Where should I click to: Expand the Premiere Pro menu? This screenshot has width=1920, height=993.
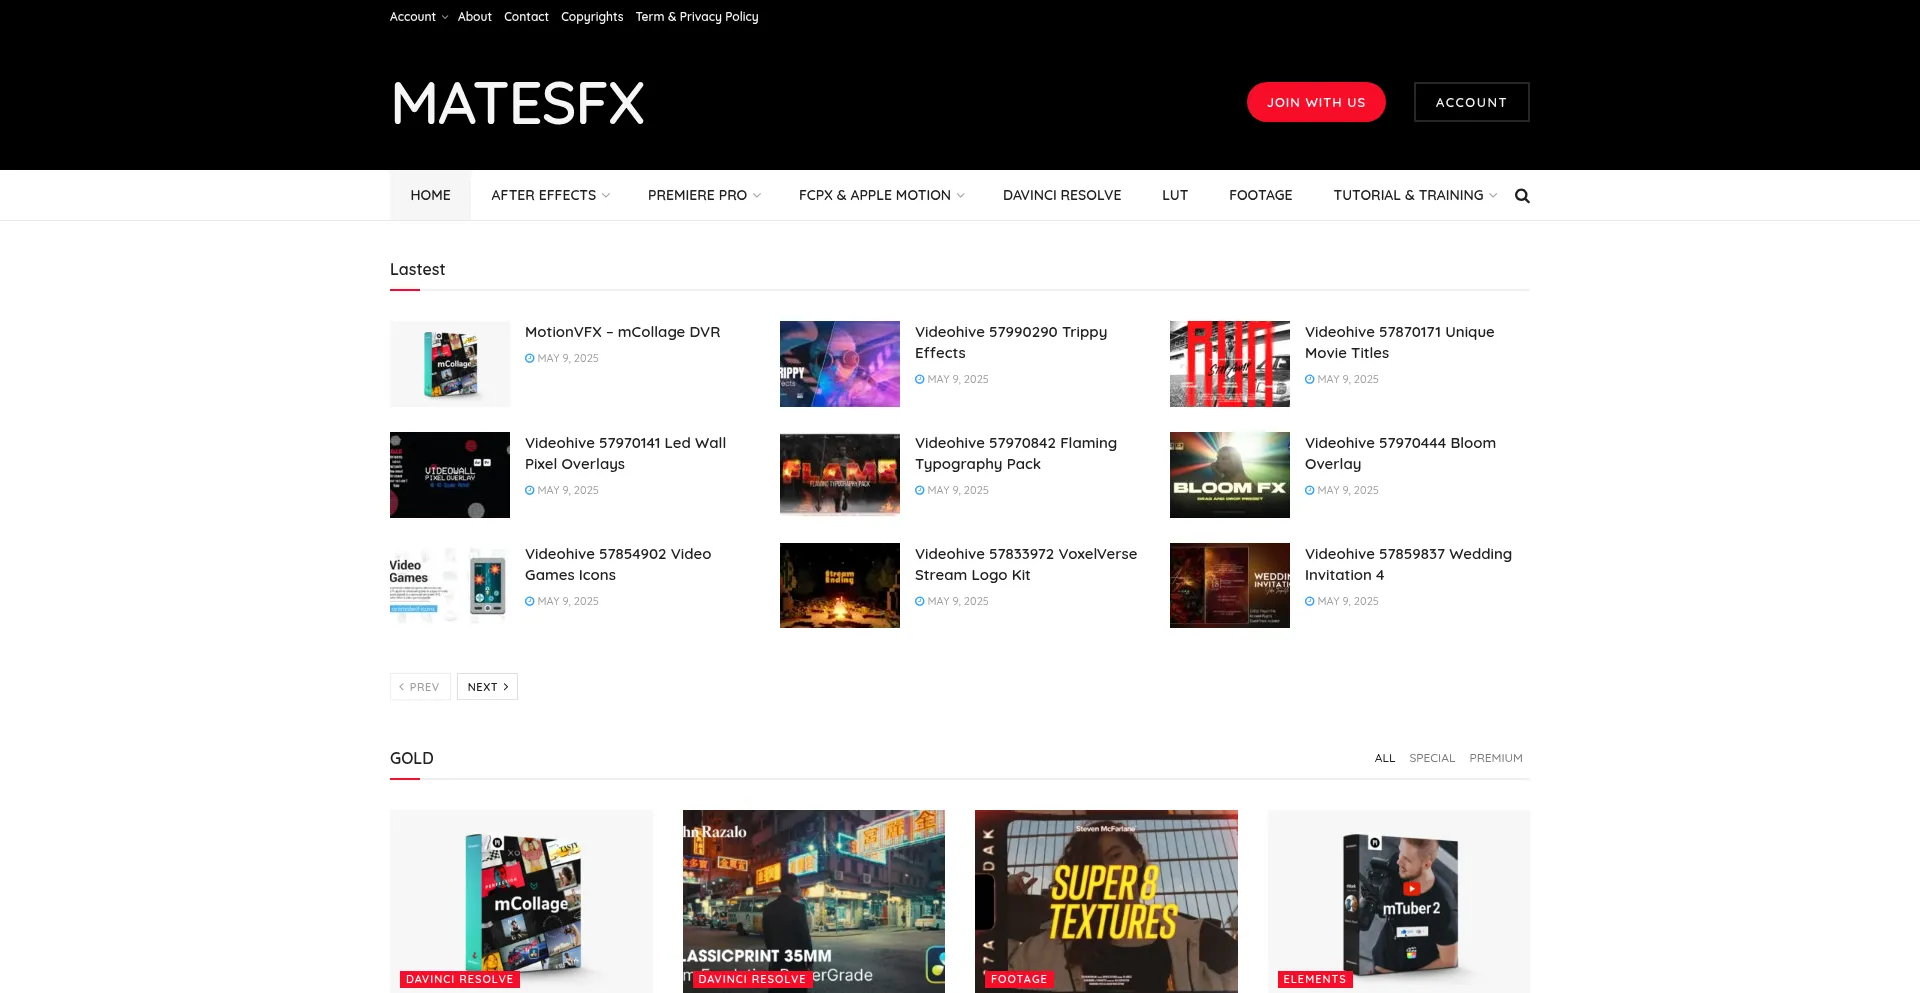pos(704,196)
